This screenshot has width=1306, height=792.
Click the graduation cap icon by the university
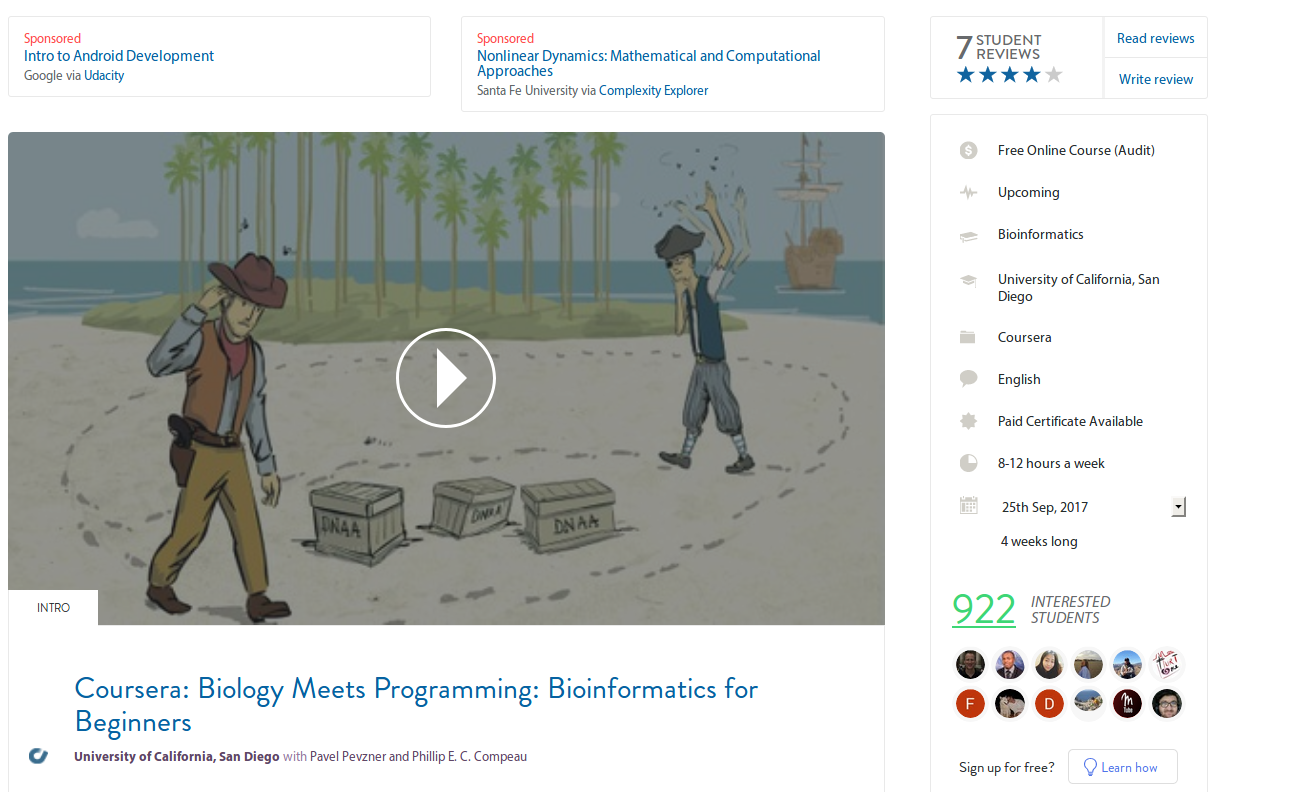click(x=968, y=281)
